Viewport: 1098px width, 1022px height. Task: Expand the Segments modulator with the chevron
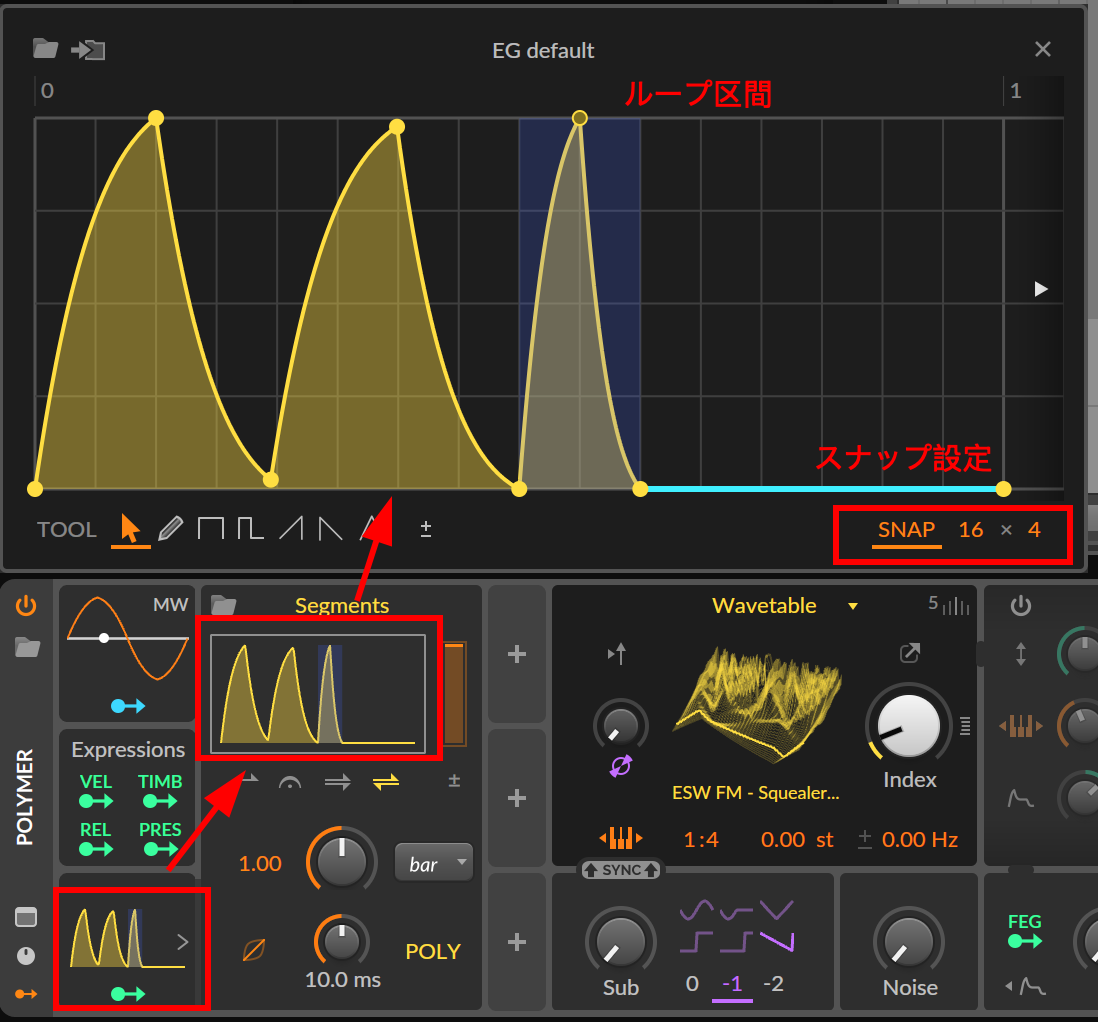(x=183, y=942)
